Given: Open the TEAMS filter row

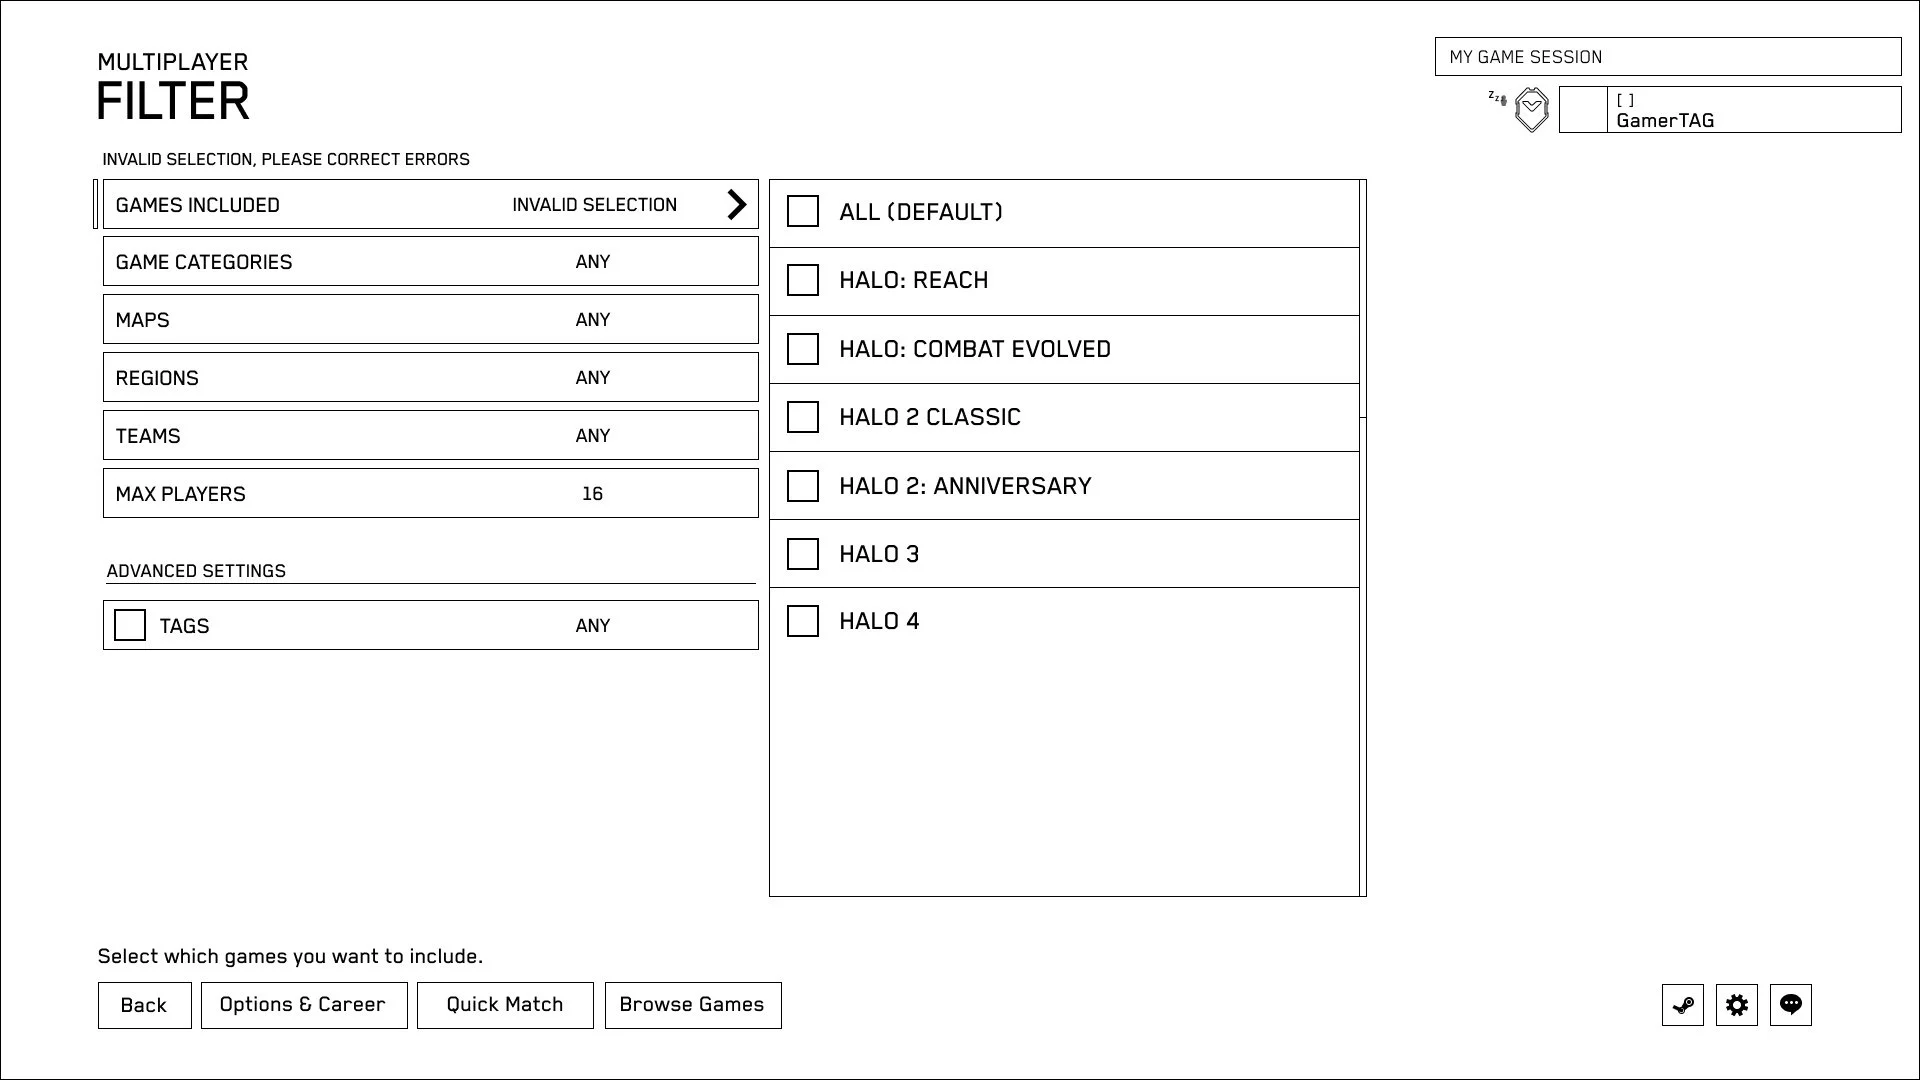Looking at the screenshot, I should tap(431, 435).
